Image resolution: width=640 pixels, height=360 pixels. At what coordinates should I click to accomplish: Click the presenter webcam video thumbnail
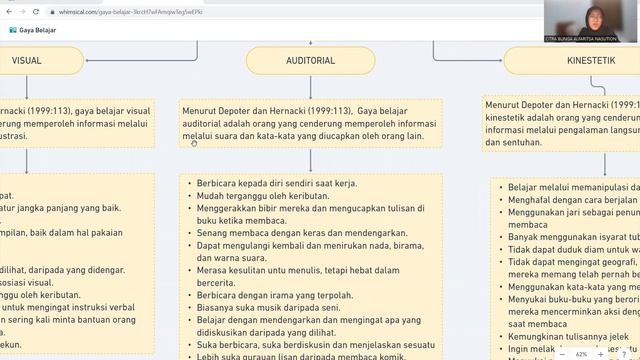(590, 21)
